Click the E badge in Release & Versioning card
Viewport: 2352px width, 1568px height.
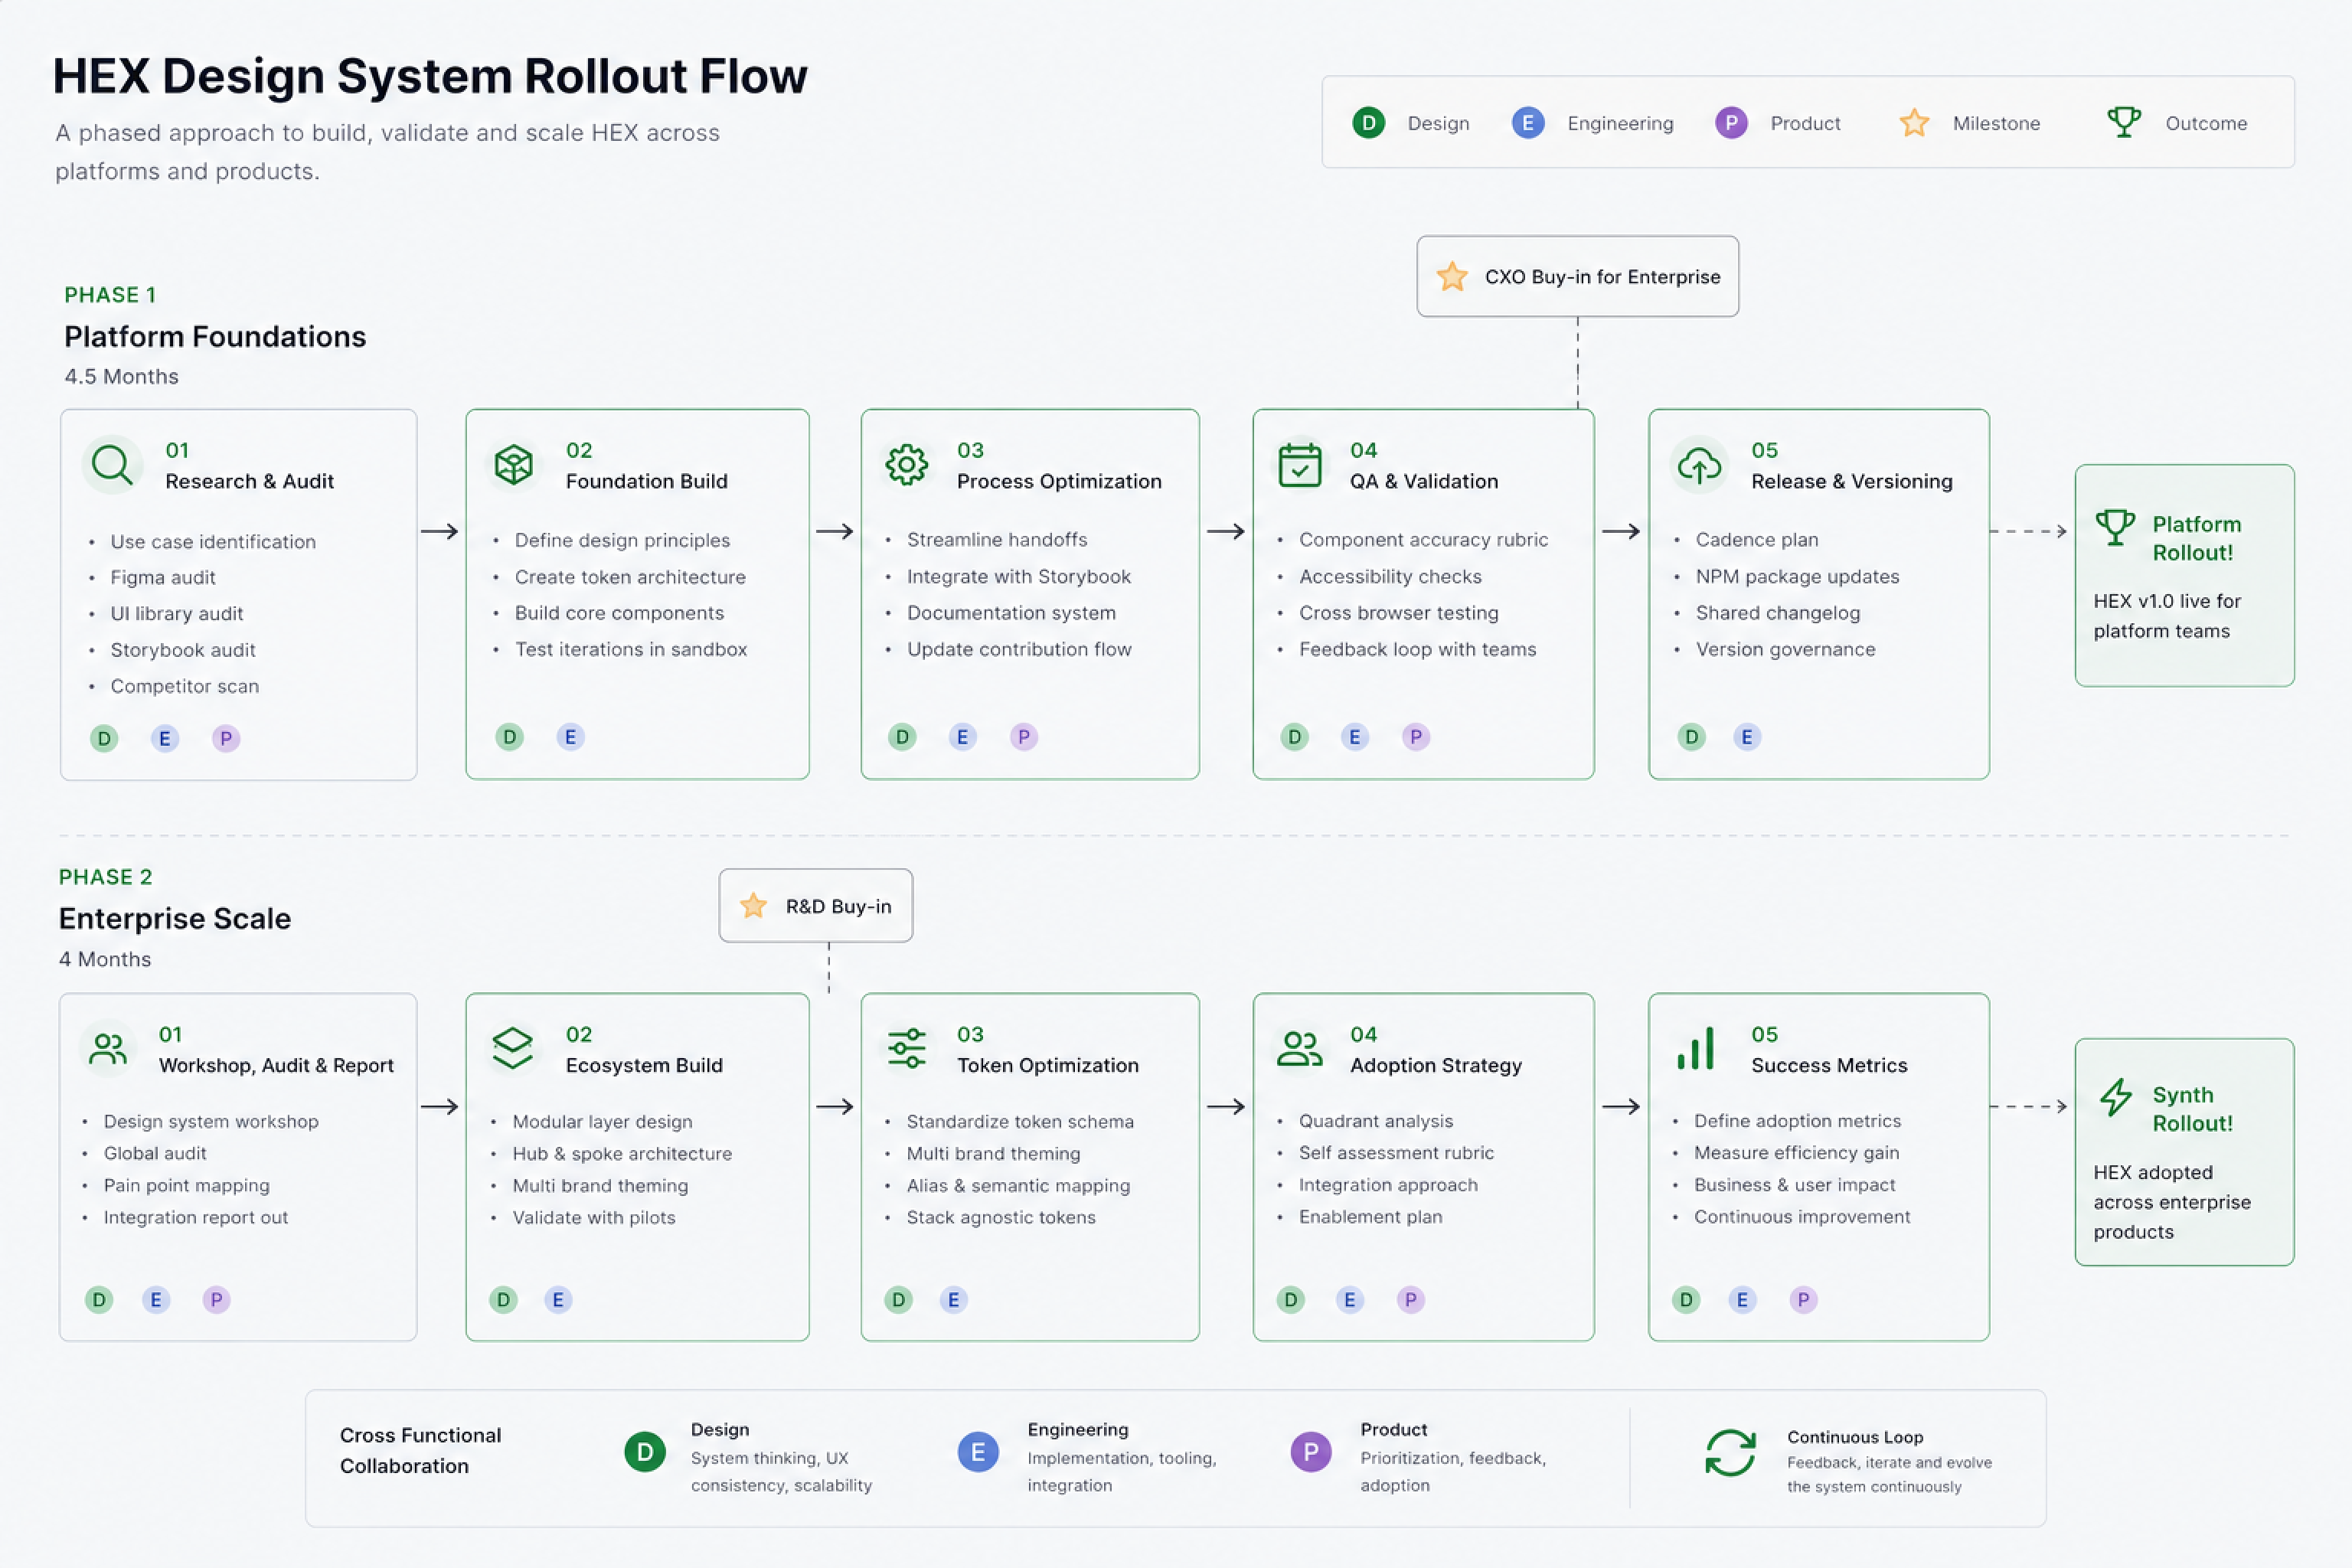click(x=1746, y=737)
